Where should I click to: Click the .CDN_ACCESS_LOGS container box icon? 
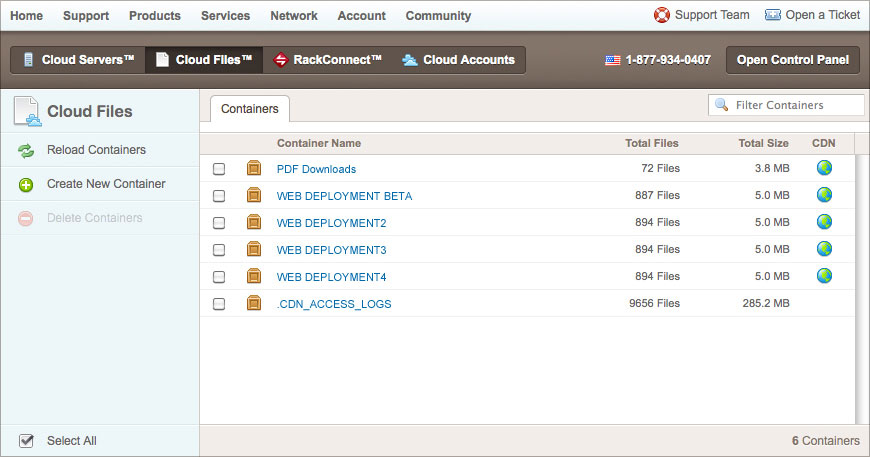click(x=254, y=303)
